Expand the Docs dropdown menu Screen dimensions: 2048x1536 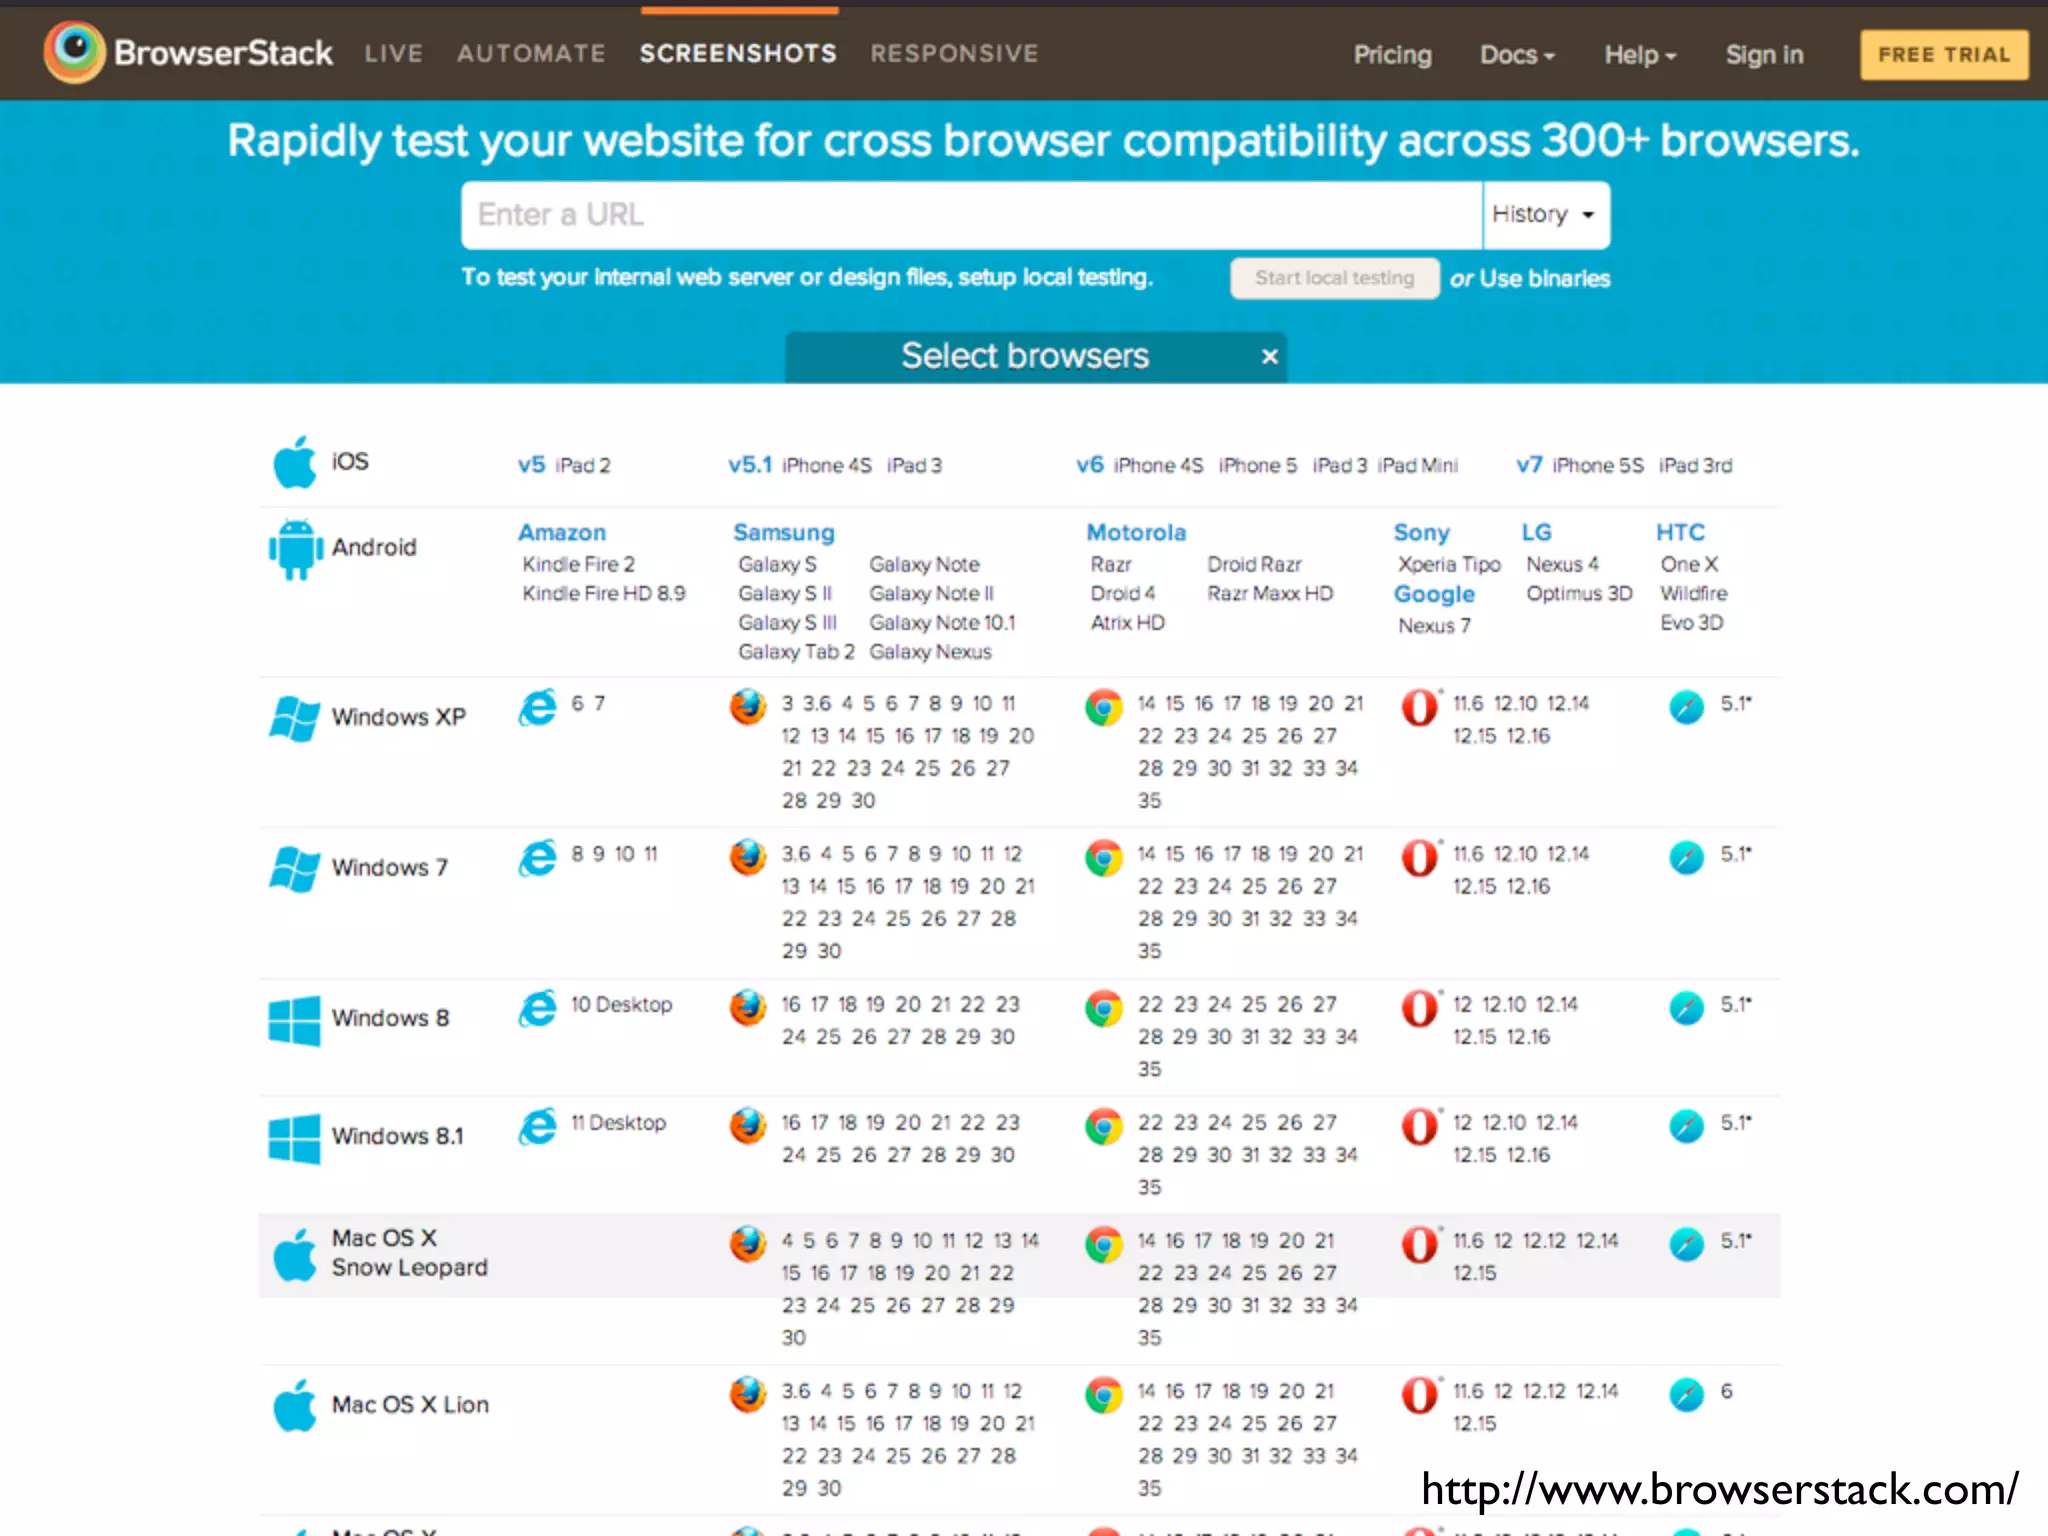1517,55
